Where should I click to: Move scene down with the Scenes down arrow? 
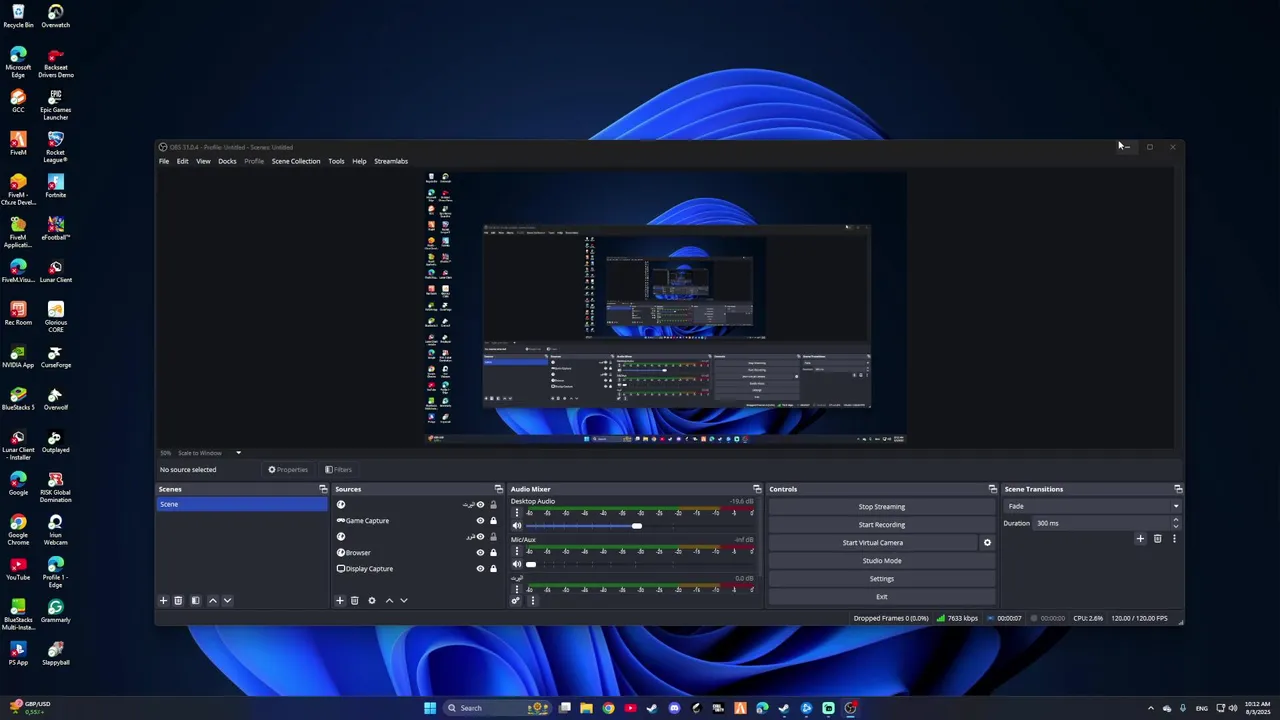tap(227, 601)
